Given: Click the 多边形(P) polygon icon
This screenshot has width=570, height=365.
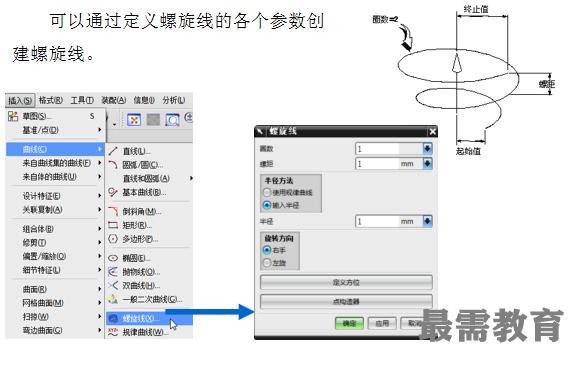Looking at the screenshot, I should pyautogui.click(x=113, y=239).
